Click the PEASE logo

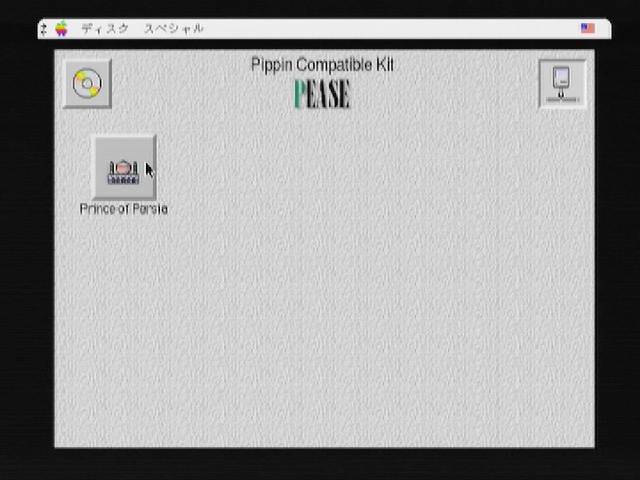click(322, 94)
